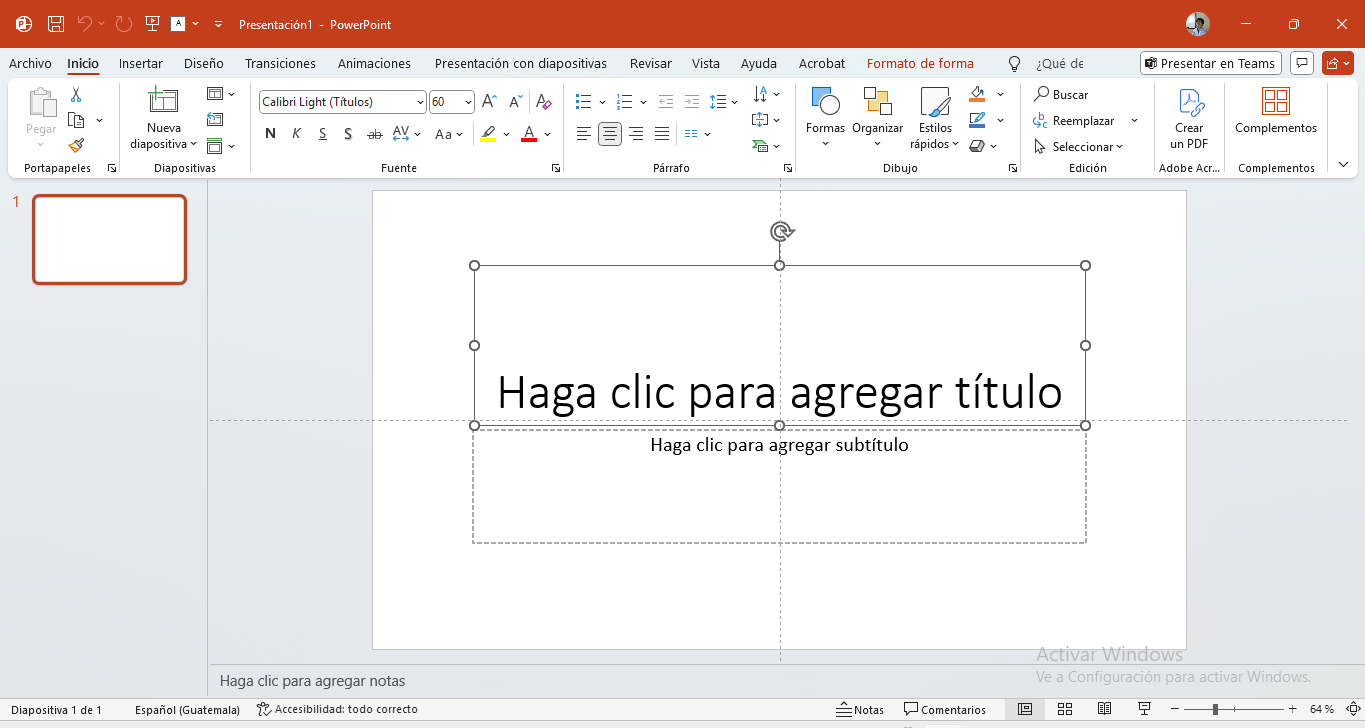Click the Cut scissors icon

[76, 95]
